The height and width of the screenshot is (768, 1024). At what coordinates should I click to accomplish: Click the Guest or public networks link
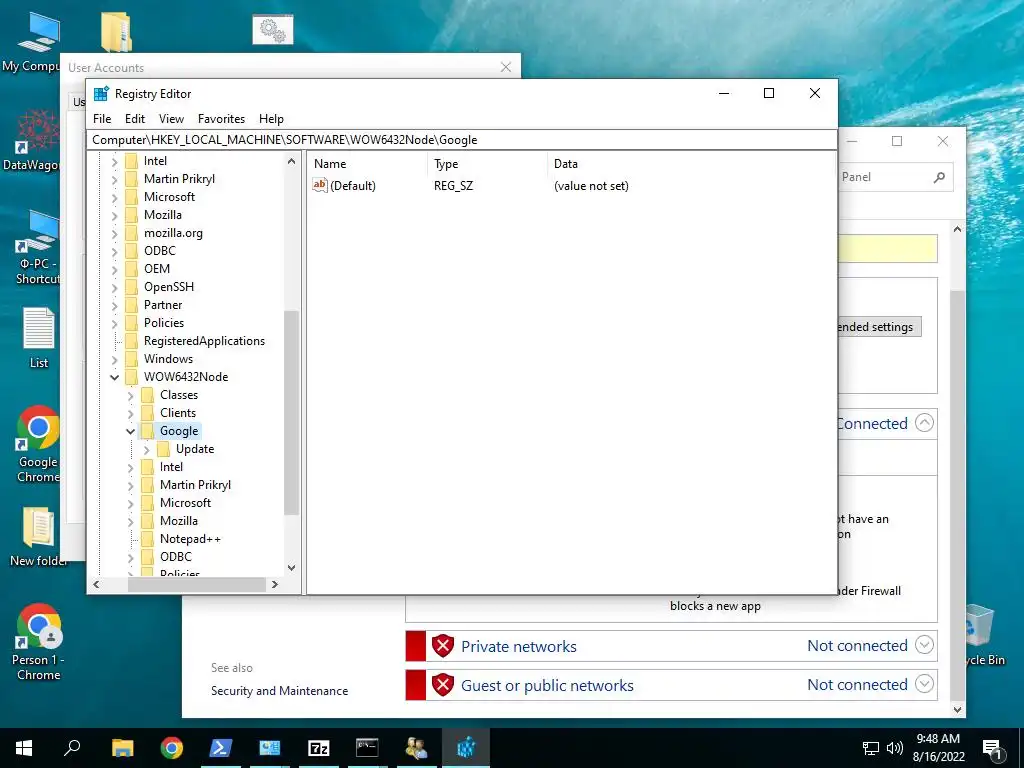[547, 686]
